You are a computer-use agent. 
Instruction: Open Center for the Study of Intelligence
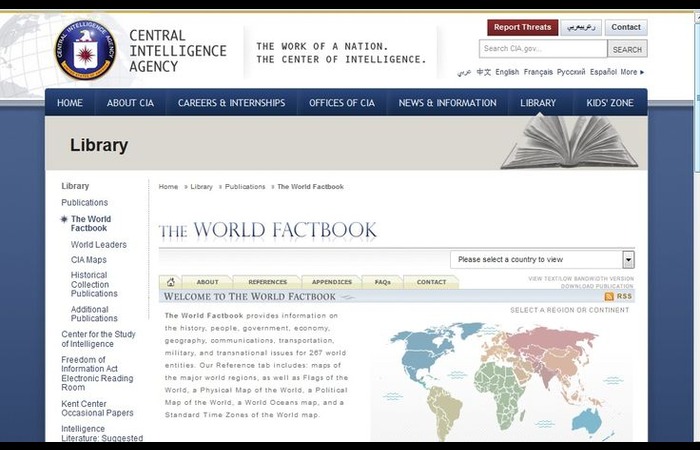tap(98, 339)
